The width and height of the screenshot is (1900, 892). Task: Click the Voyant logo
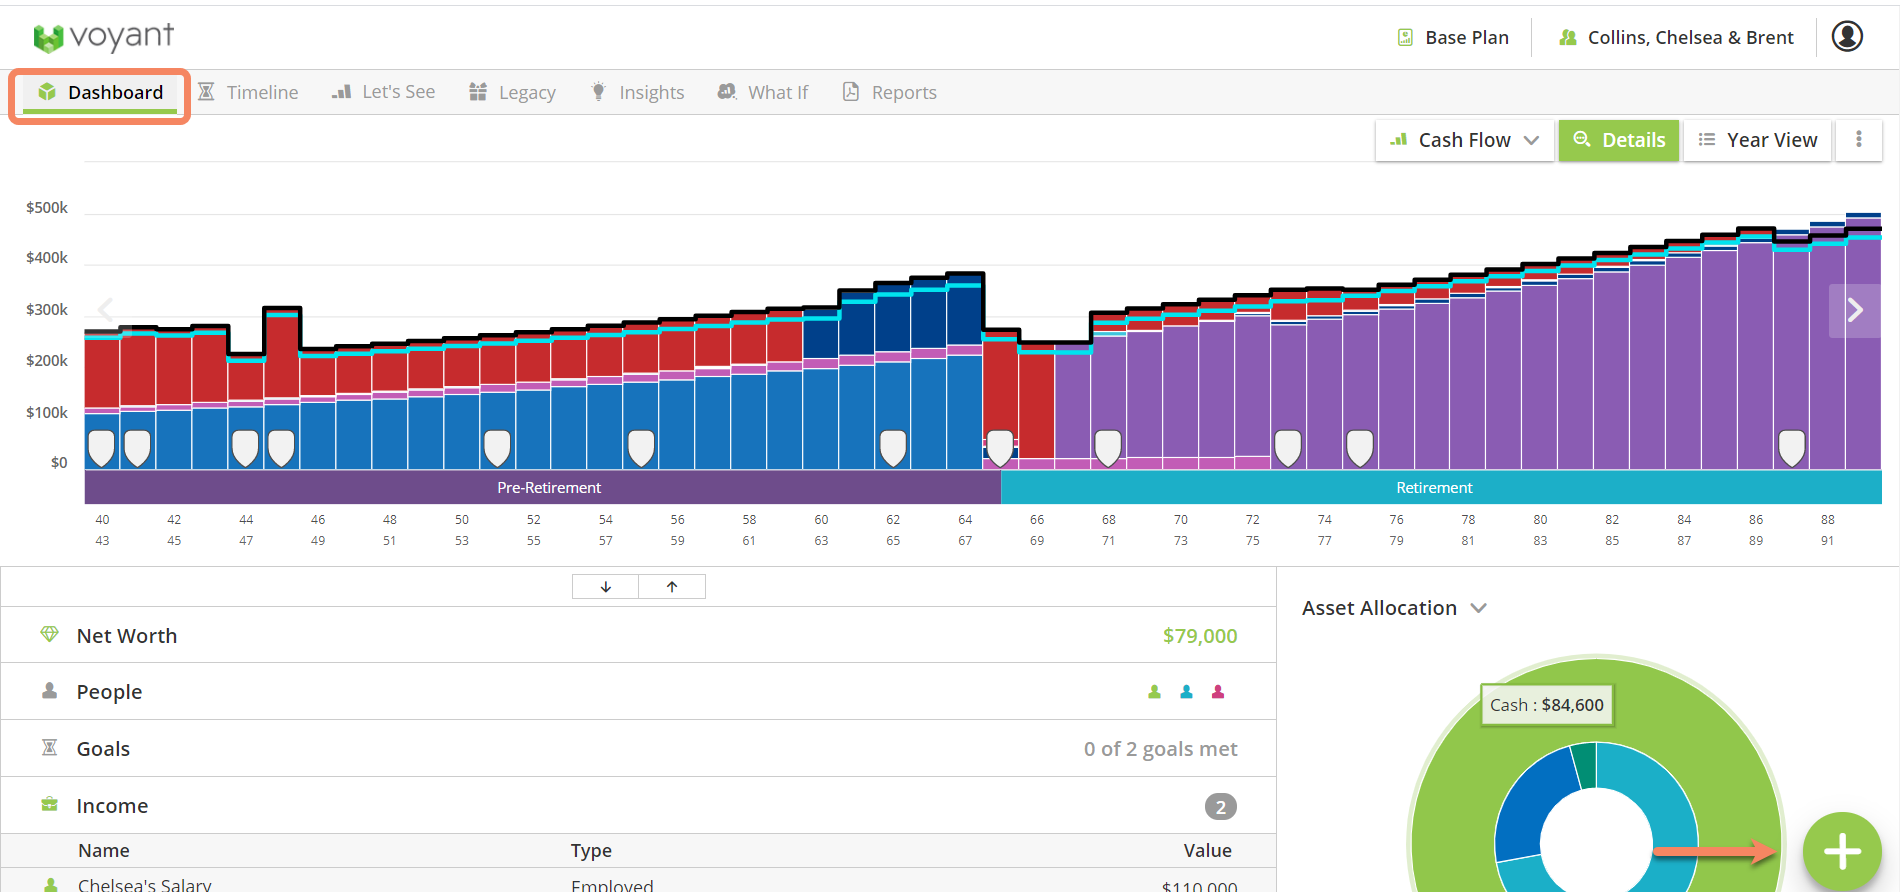click(103, 37)
